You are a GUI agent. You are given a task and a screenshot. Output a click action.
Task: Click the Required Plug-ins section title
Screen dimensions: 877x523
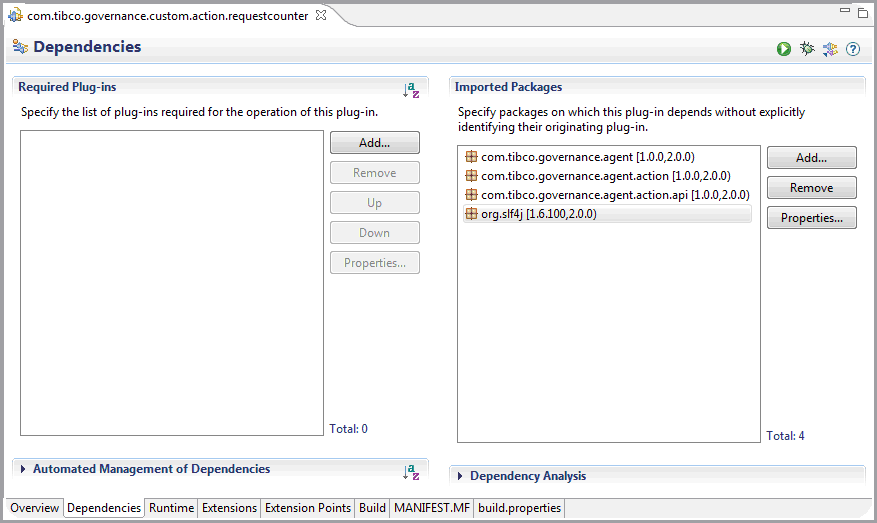67,87
